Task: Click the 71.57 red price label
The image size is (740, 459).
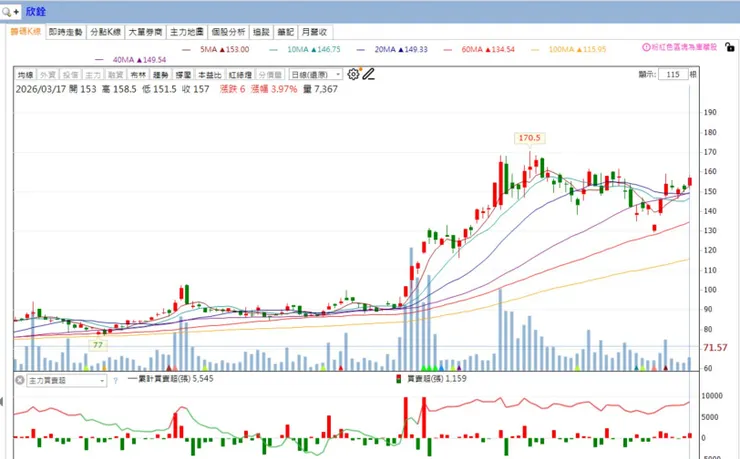Action: click(715, 348)
